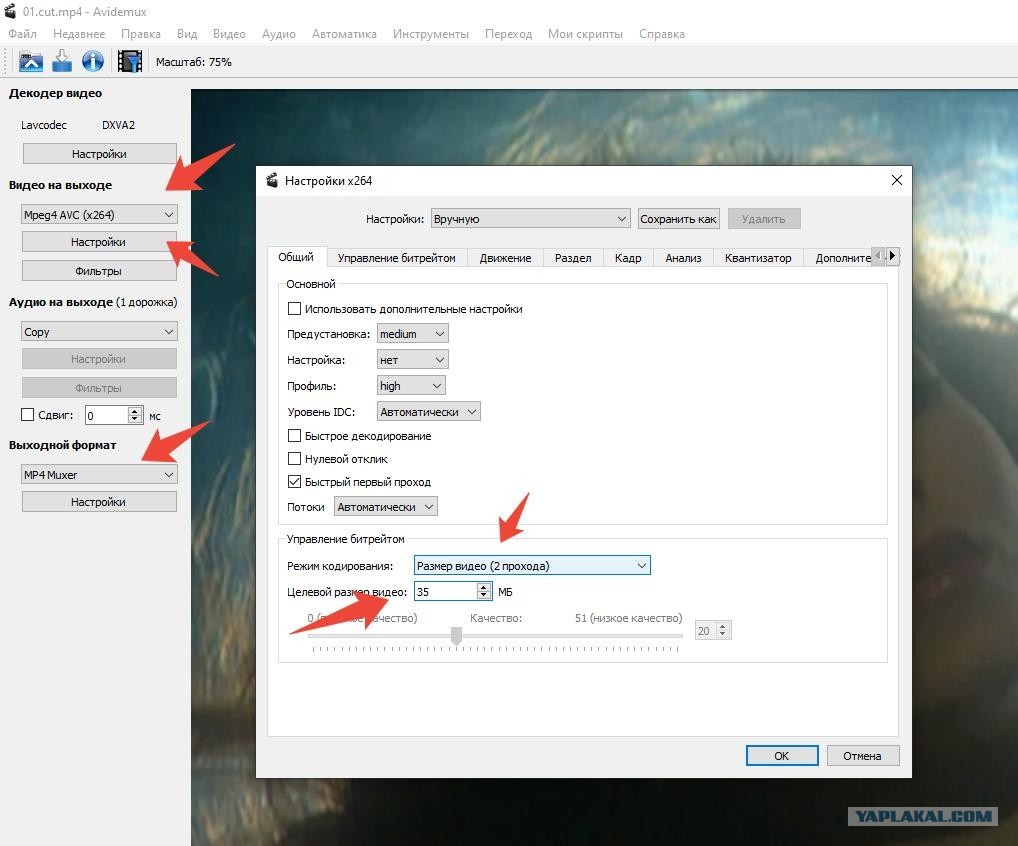1018x846 pixels.
Task: Click the Сохранить как button
Action: click(x=678, y=219)
